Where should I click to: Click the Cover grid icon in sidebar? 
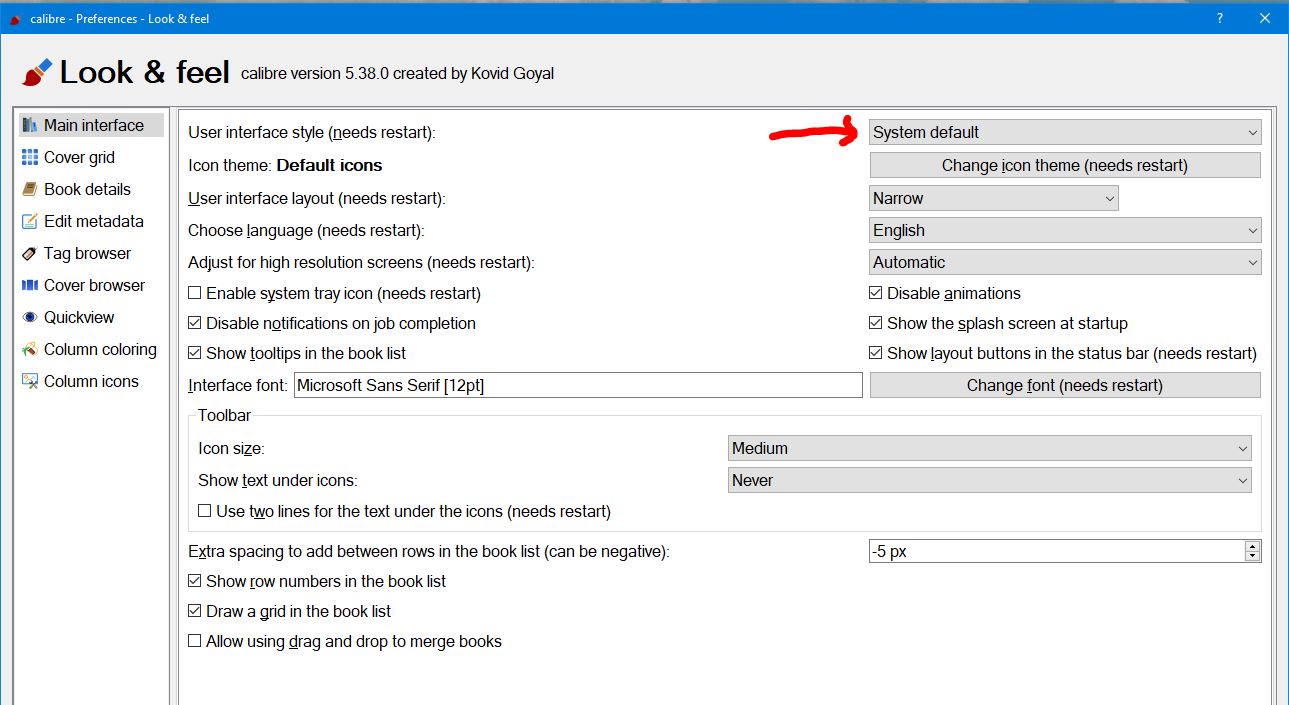pos(30,157)
